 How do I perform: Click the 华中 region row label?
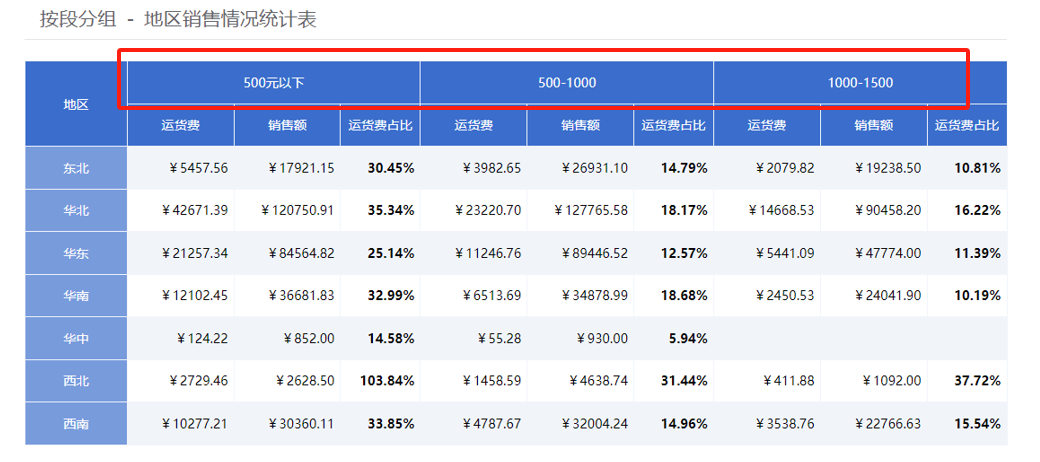76,339
